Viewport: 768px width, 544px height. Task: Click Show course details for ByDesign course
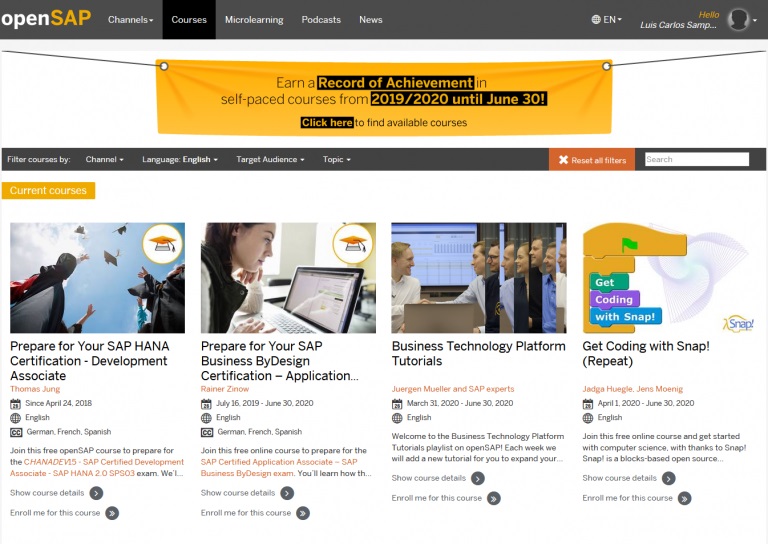pyautogui.click(x=238, y=493)
